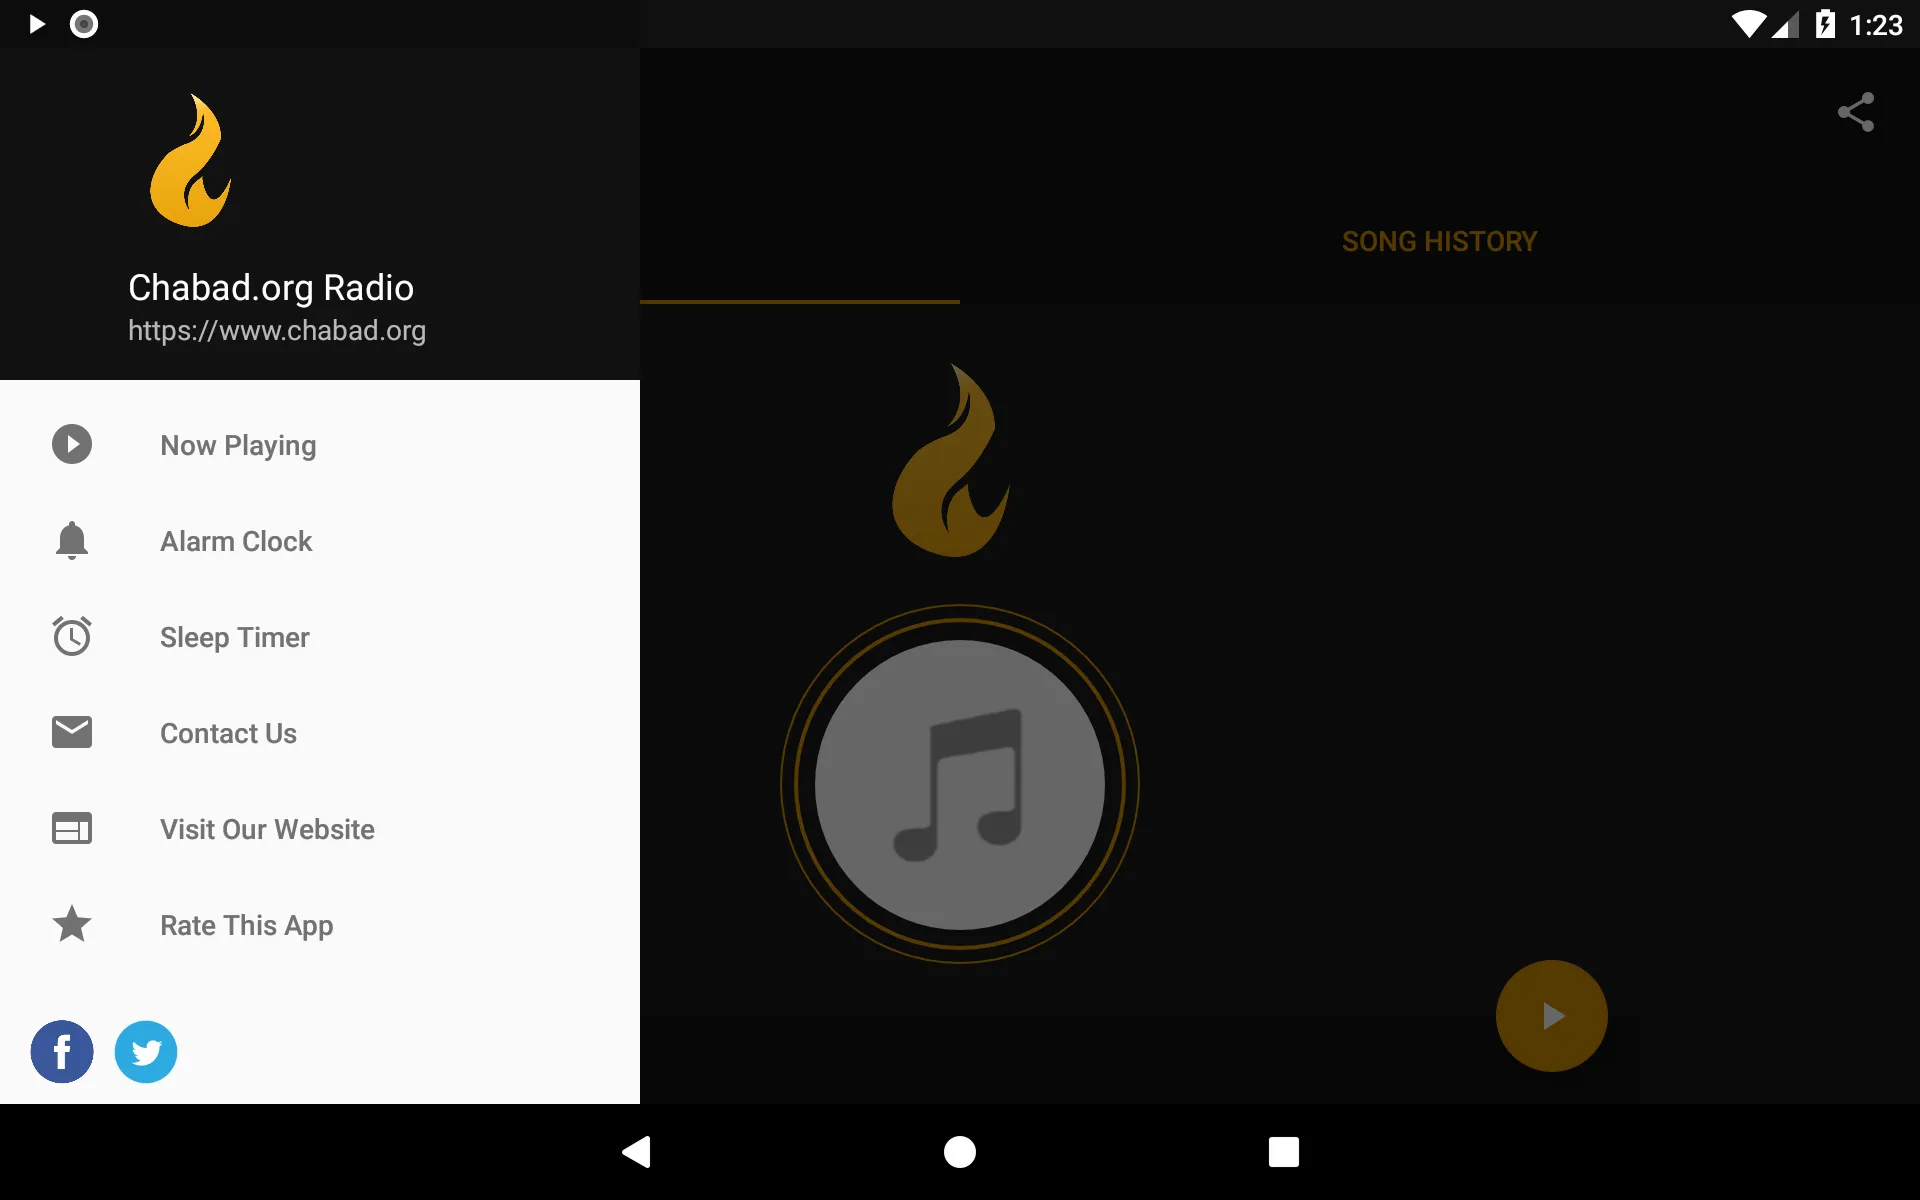Screen dimensions: 1920x1200
Task: Click the music note album art icon
Action: (x=959, y=780)
